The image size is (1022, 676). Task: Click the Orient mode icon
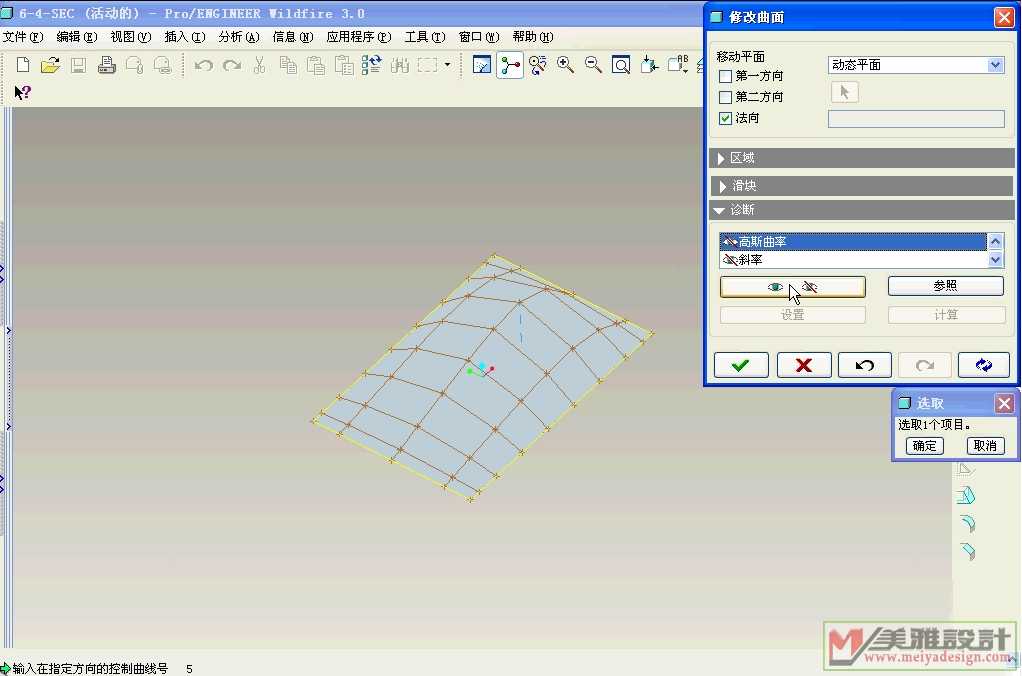point(538,65)
